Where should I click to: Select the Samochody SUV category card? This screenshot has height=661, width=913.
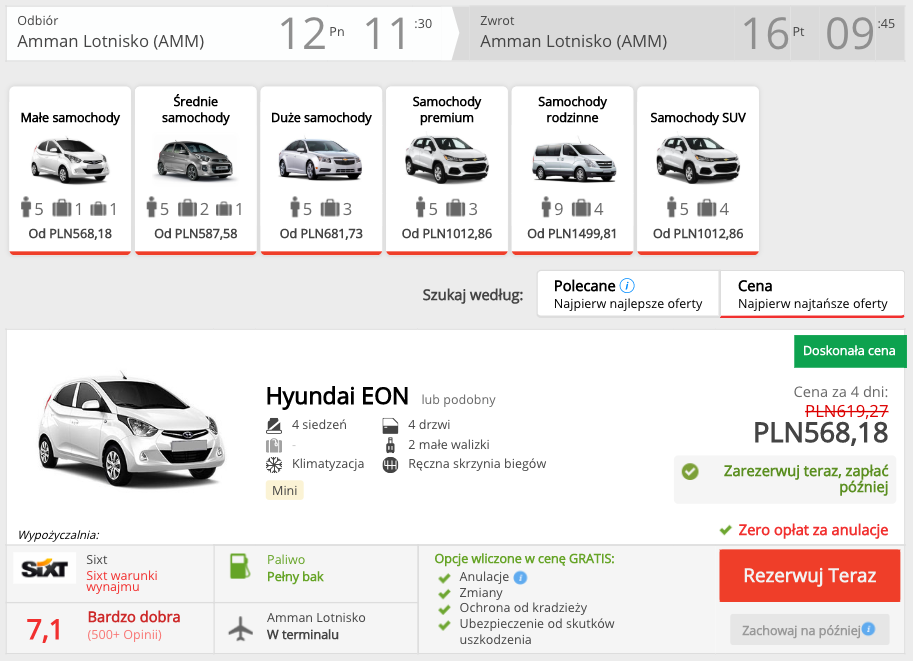pos(698,170)
